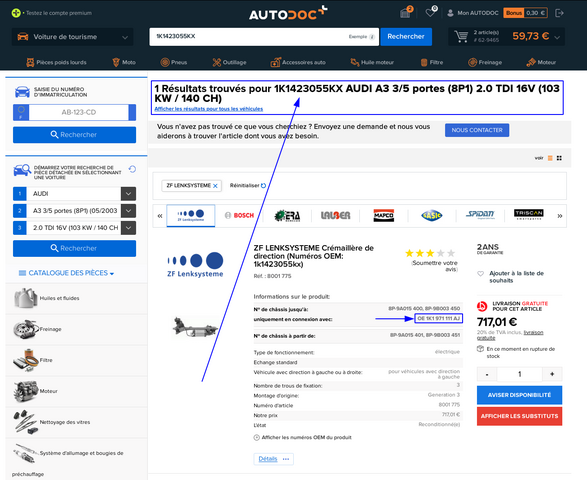
Task: Open the AUDI make dropdown
Action: [74, 194]
